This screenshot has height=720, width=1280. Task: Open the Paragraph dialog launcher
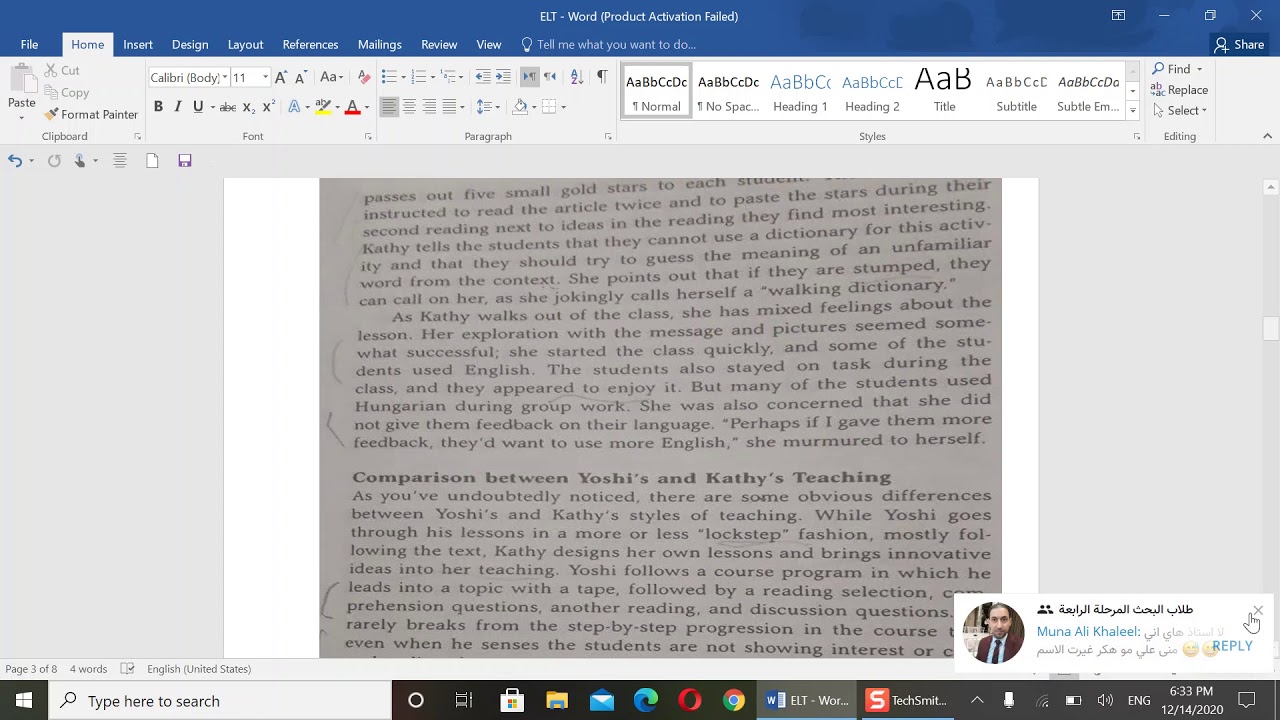pos(608,136)
